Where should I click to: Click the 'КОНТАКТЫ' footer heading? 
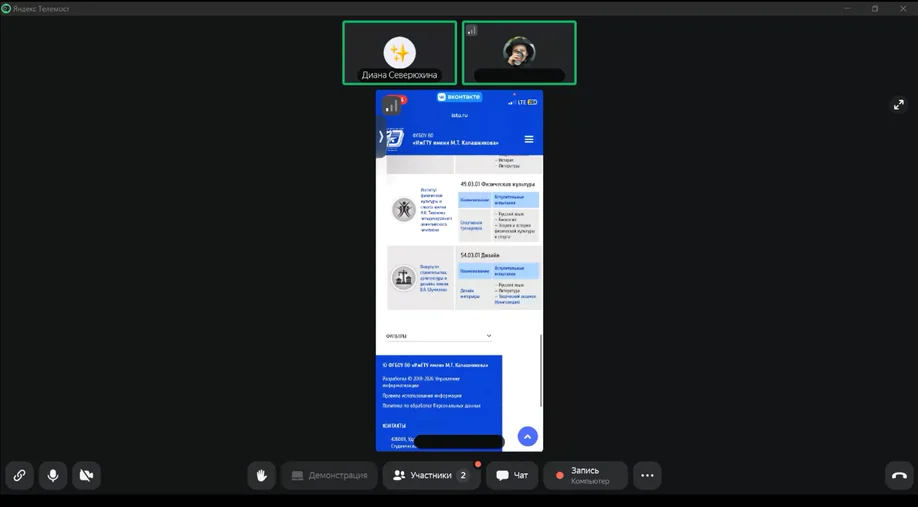394,426
